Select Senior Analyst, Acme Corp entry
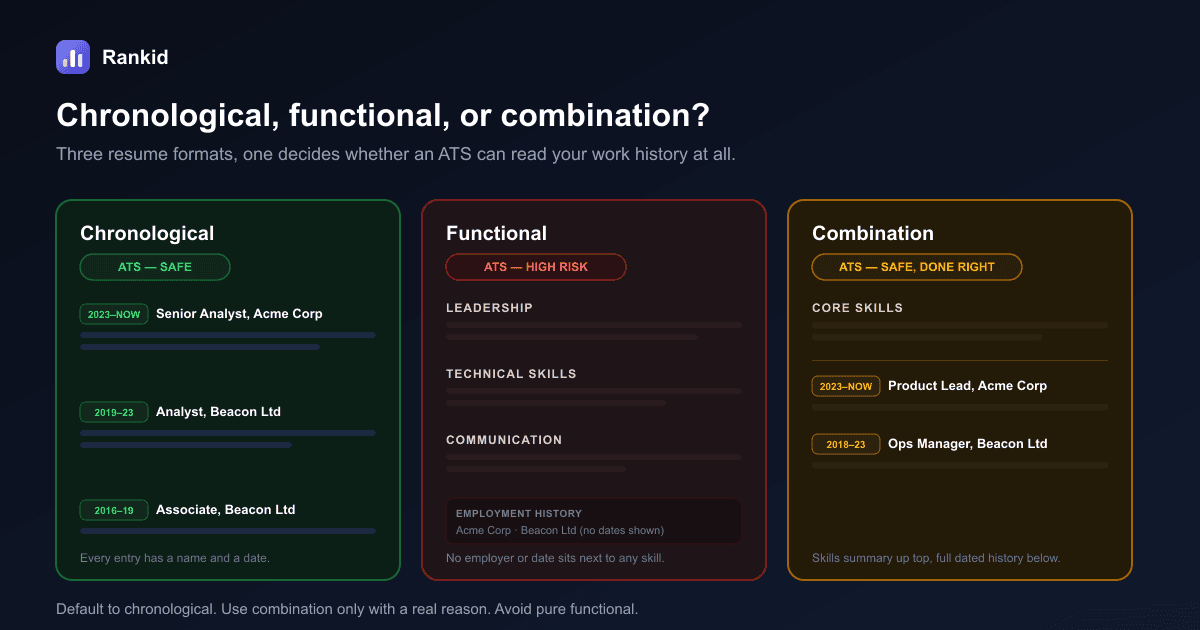1200x630 pixels. click(x=239, y=314)
